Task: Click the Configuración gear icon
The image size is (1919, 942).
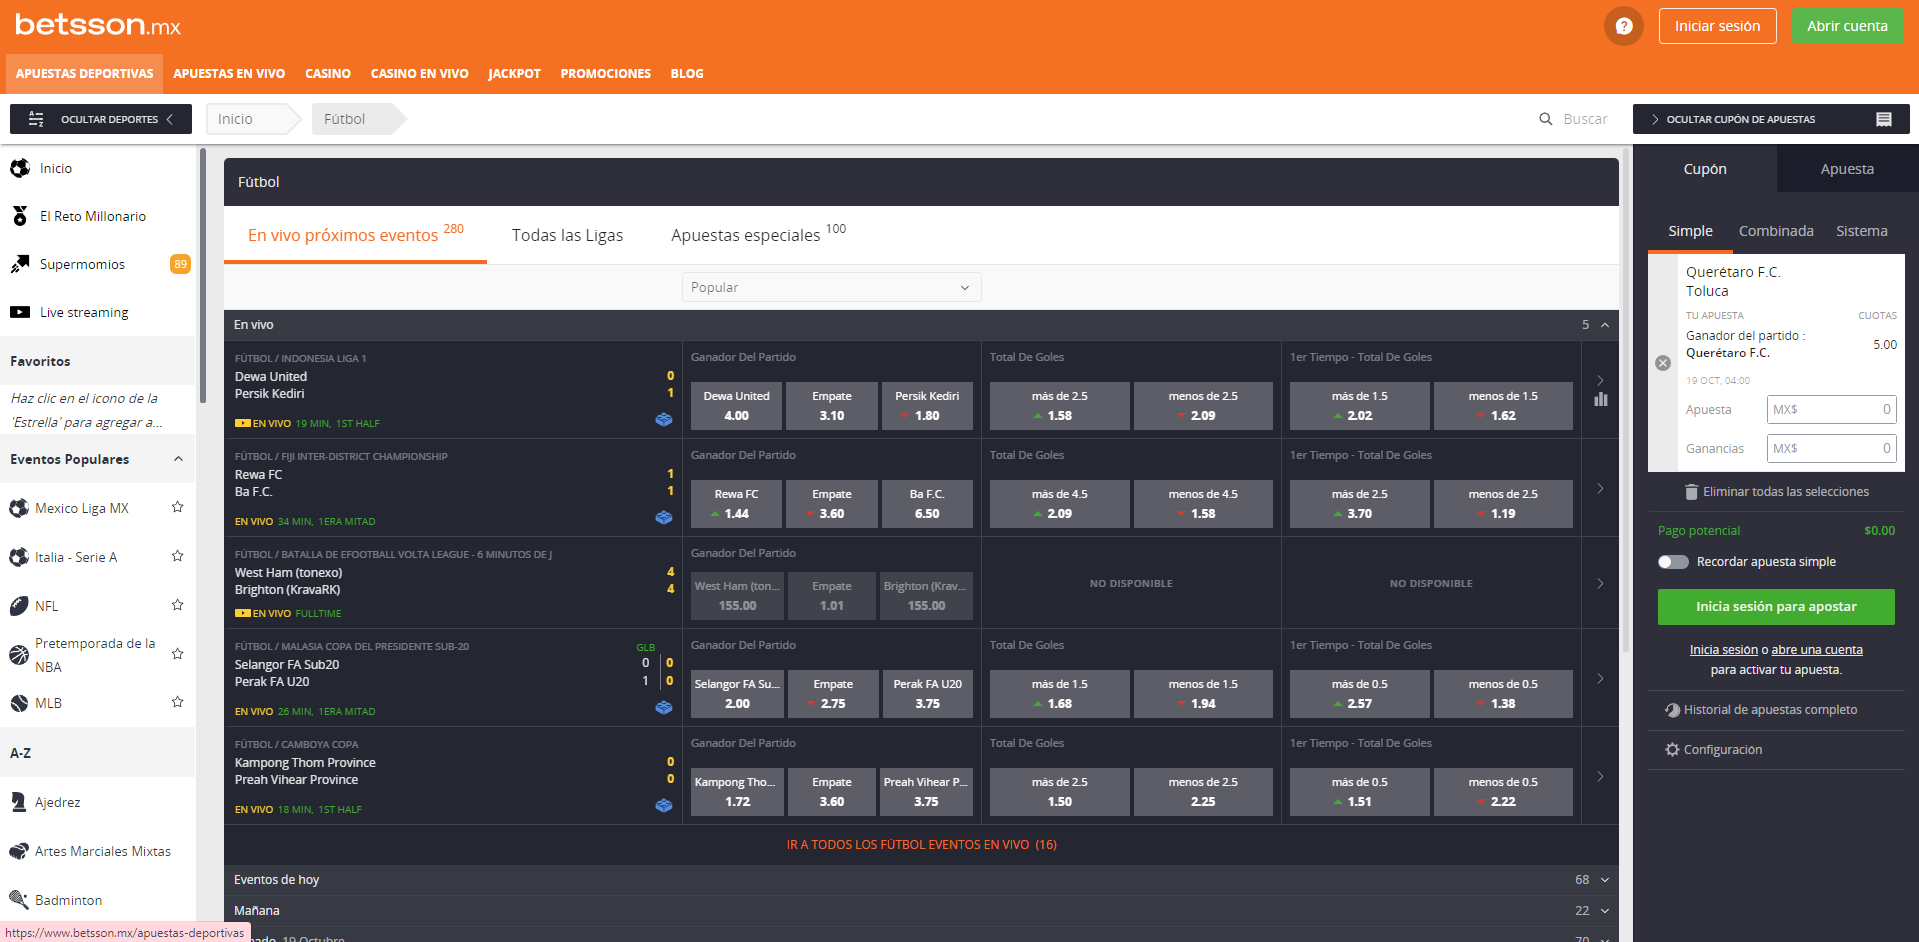Action: coord(1672,750)
